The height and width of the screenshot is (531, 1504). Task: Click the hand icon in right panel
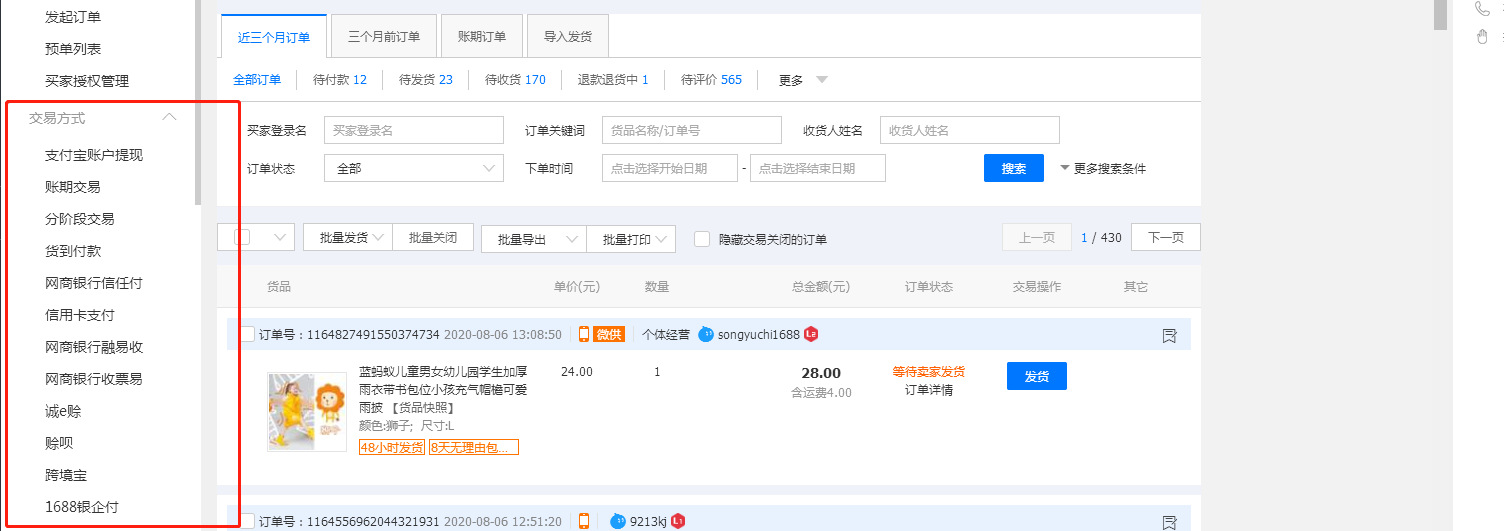coord(1482,37)
